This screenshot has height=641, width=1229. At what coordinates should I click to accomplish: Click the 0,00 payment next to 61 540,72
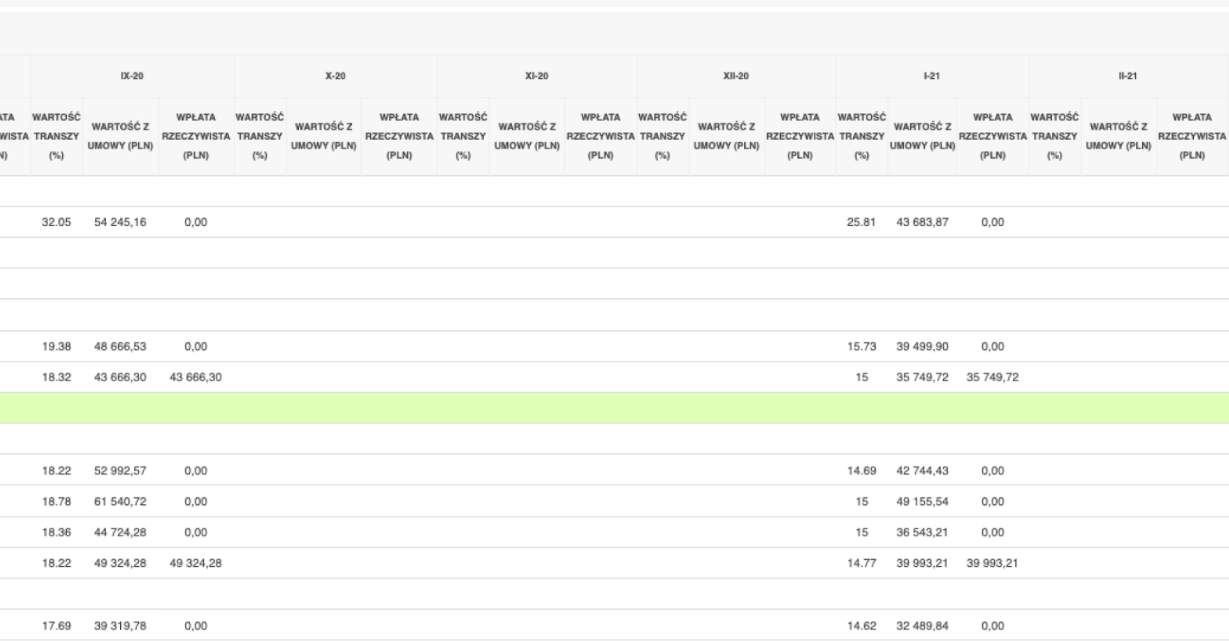tap(196, 501)
